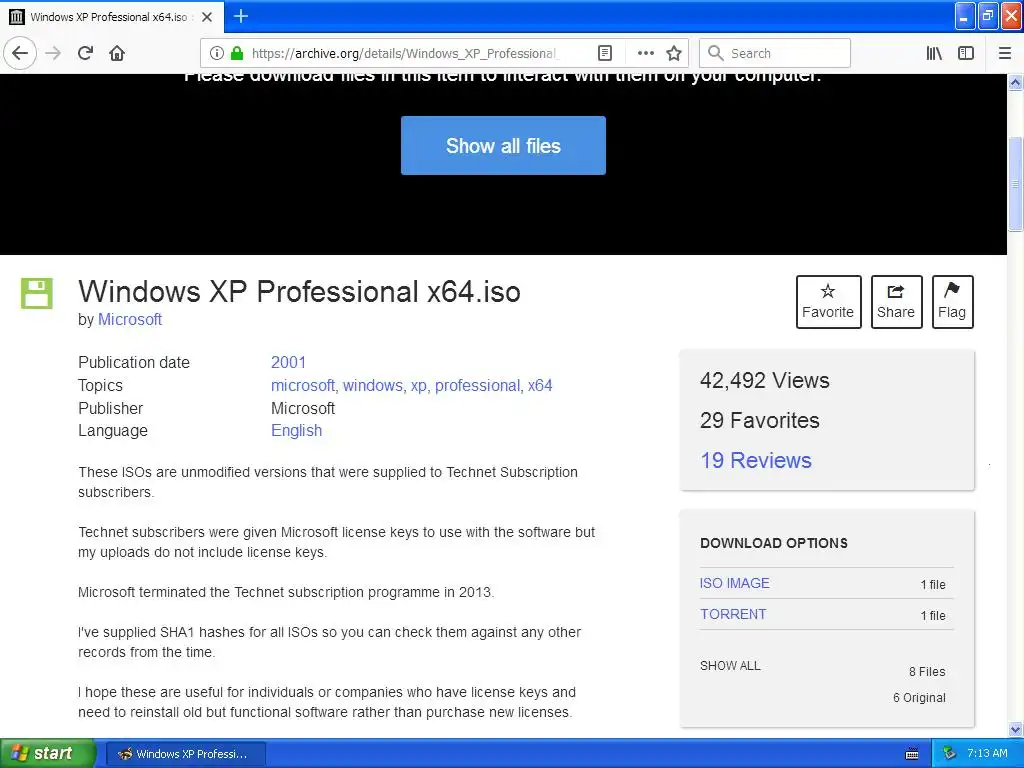Image resolution: width=1024 pixels, height=768 pixels.
Task: Open the x64 topic link
Action: (540, 385)
